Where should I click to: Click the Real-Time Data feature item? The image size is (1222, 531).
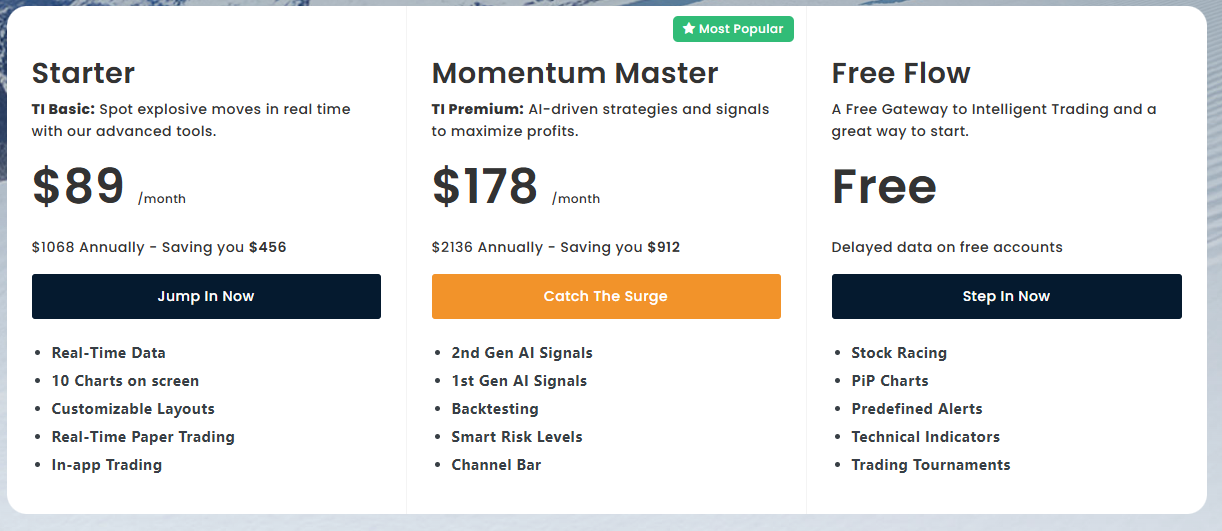click(x=108, y=353)
